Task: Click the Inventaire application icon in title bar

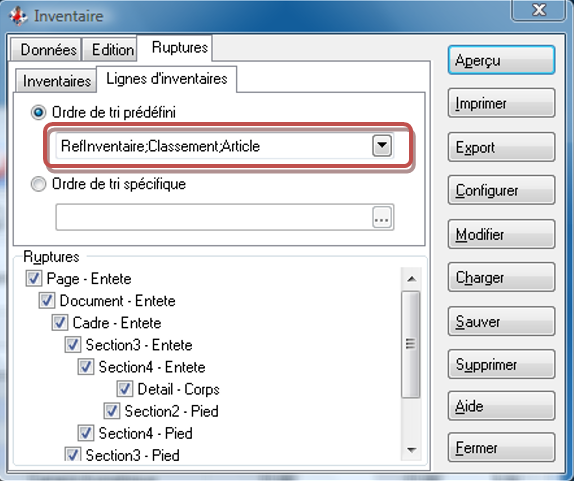Action: coord(18,16)
